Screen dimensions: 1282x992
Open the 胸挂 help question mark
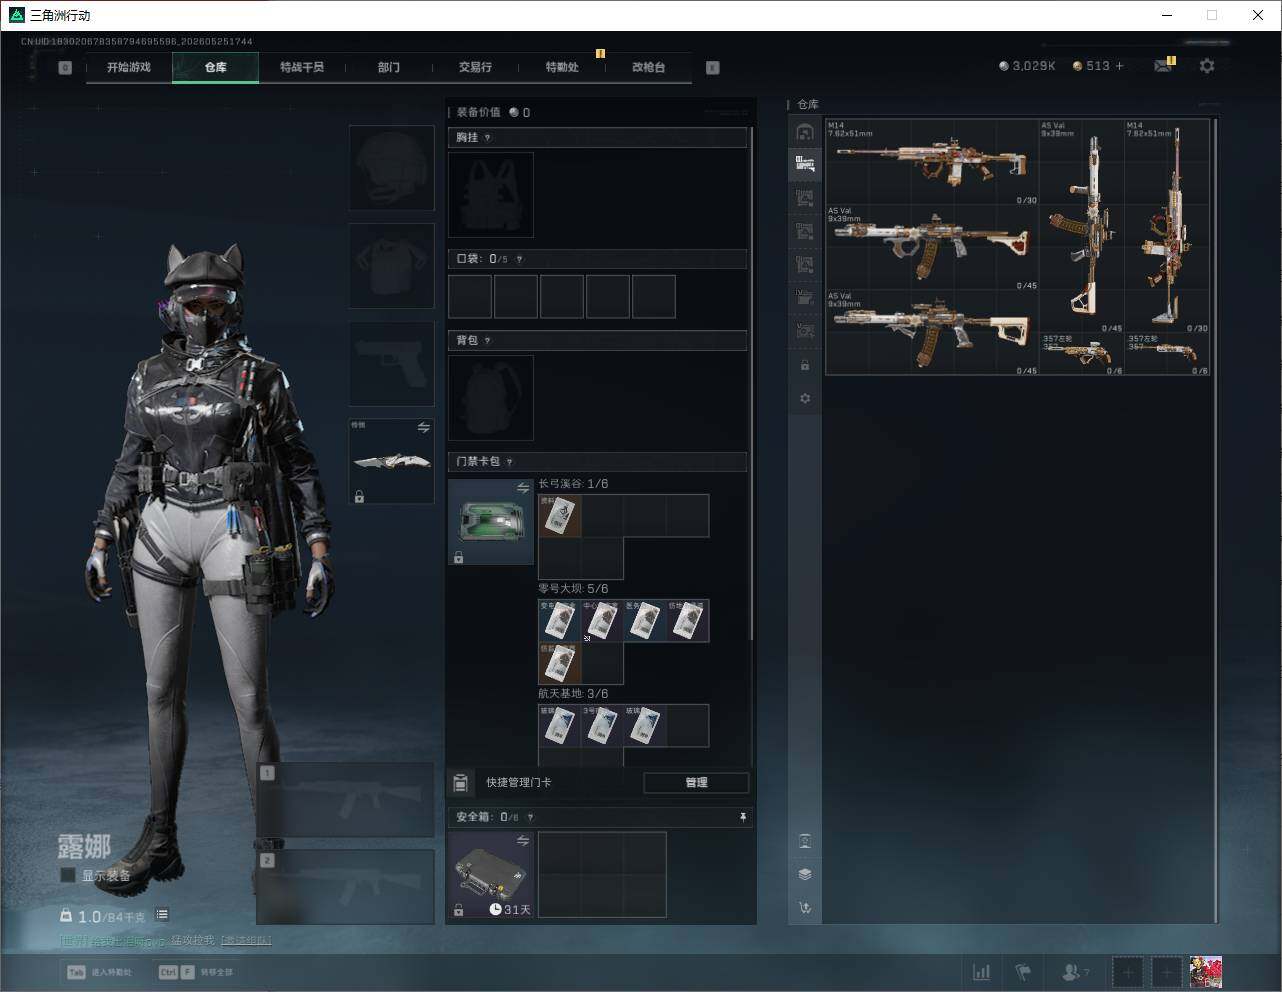(x=487, y=138)
